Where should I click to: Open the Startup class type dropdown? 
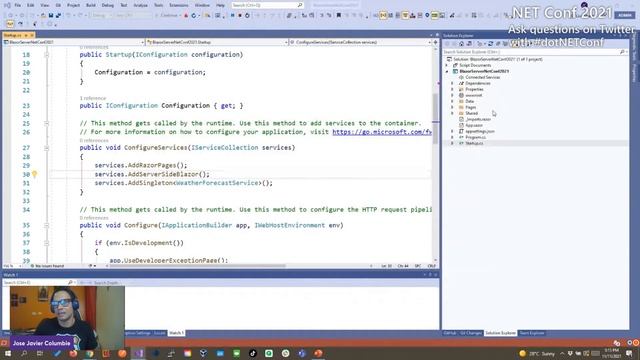[217, 42]
